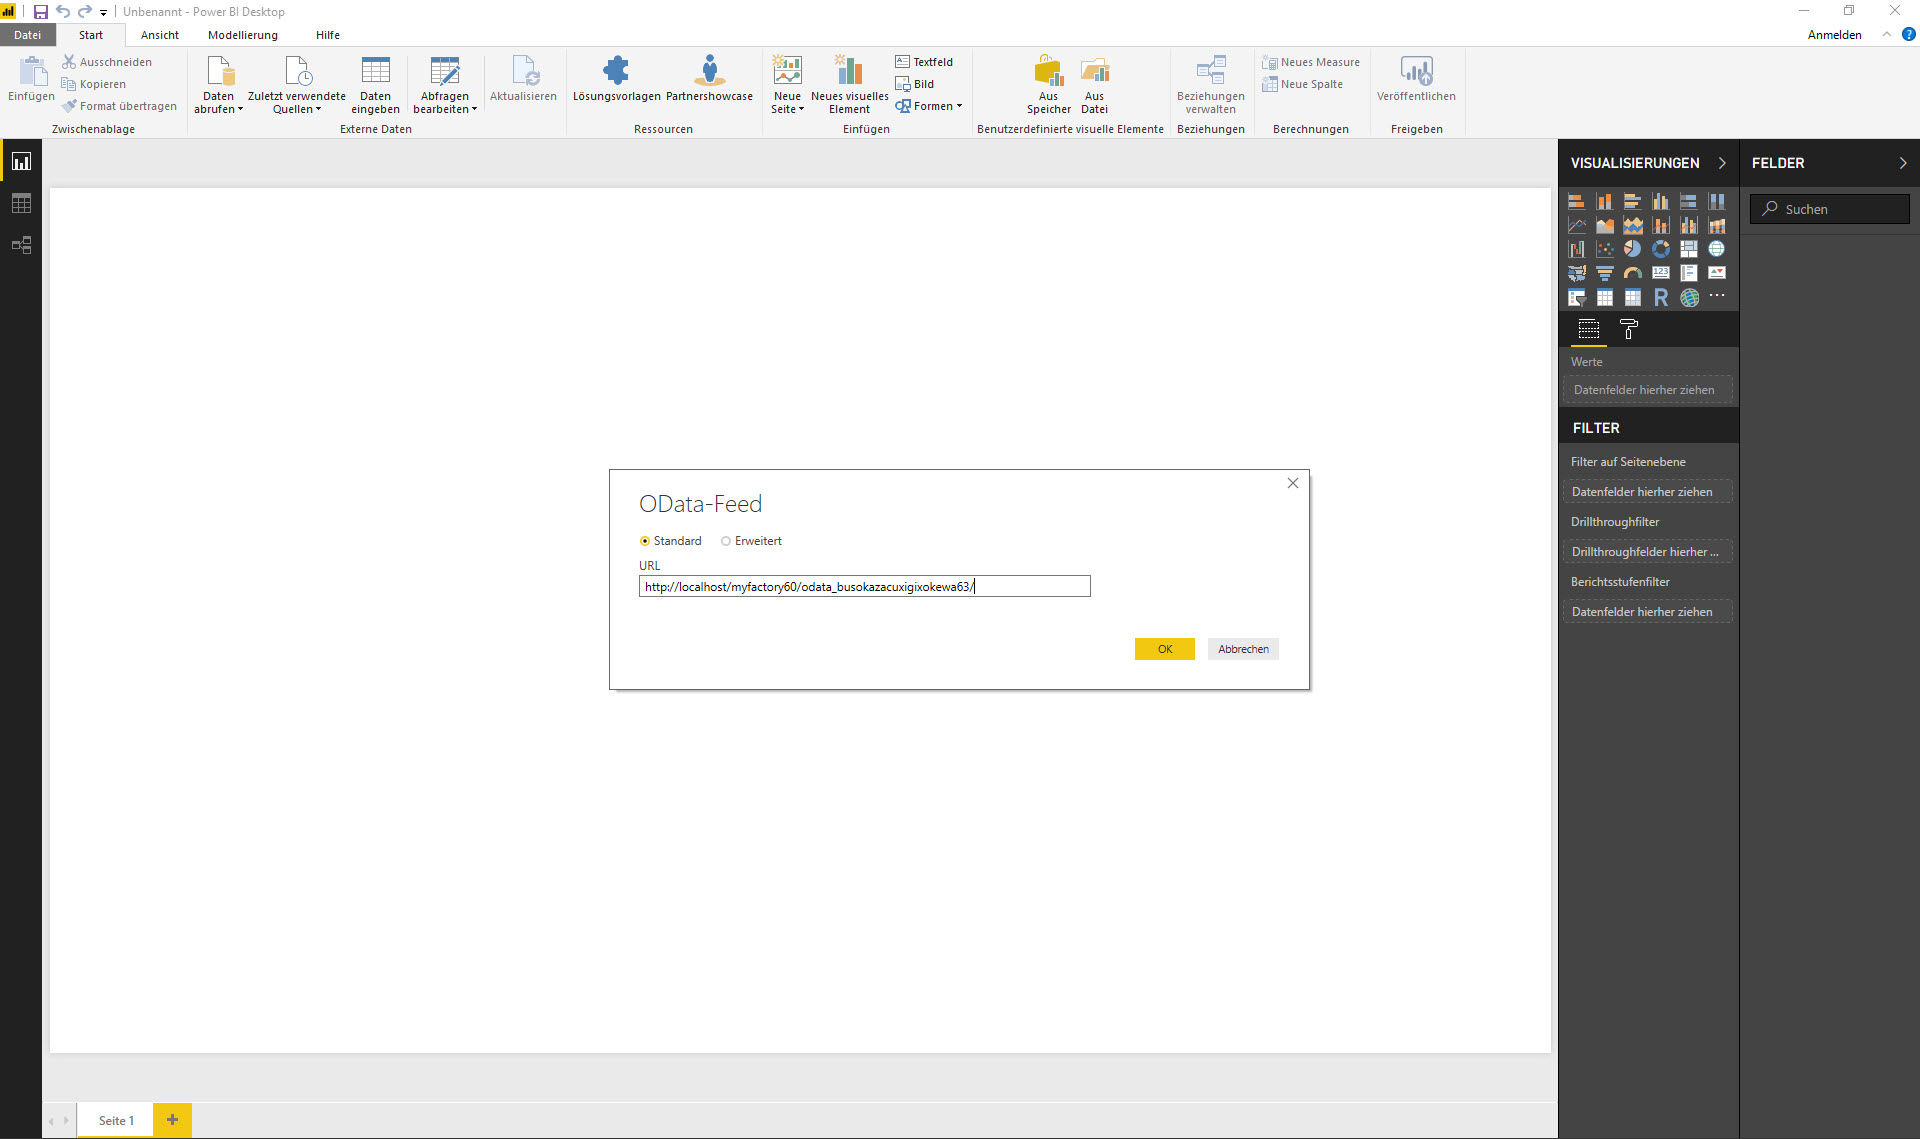Open the Format paint roller tab
Screen dimensions: 1920x1139
(x=1628, y=329)
